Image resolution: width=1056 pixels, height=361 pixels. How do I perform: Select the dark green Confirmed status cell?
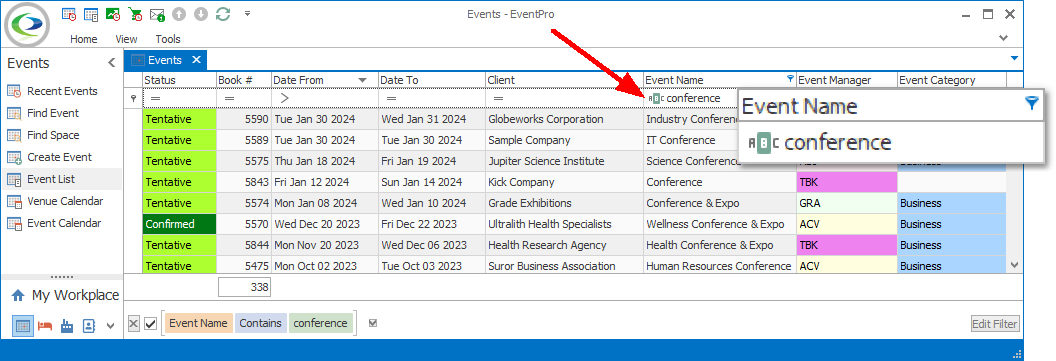coord(179,224)
